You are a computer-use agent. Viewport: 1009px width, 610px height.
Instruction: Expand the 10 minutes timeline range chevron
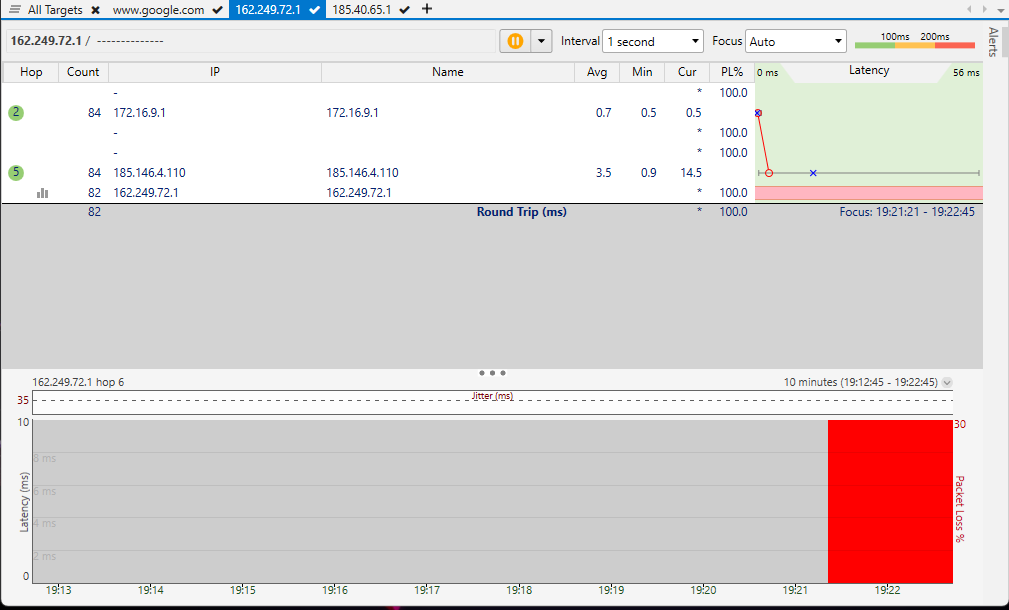[x=947, y=382]
